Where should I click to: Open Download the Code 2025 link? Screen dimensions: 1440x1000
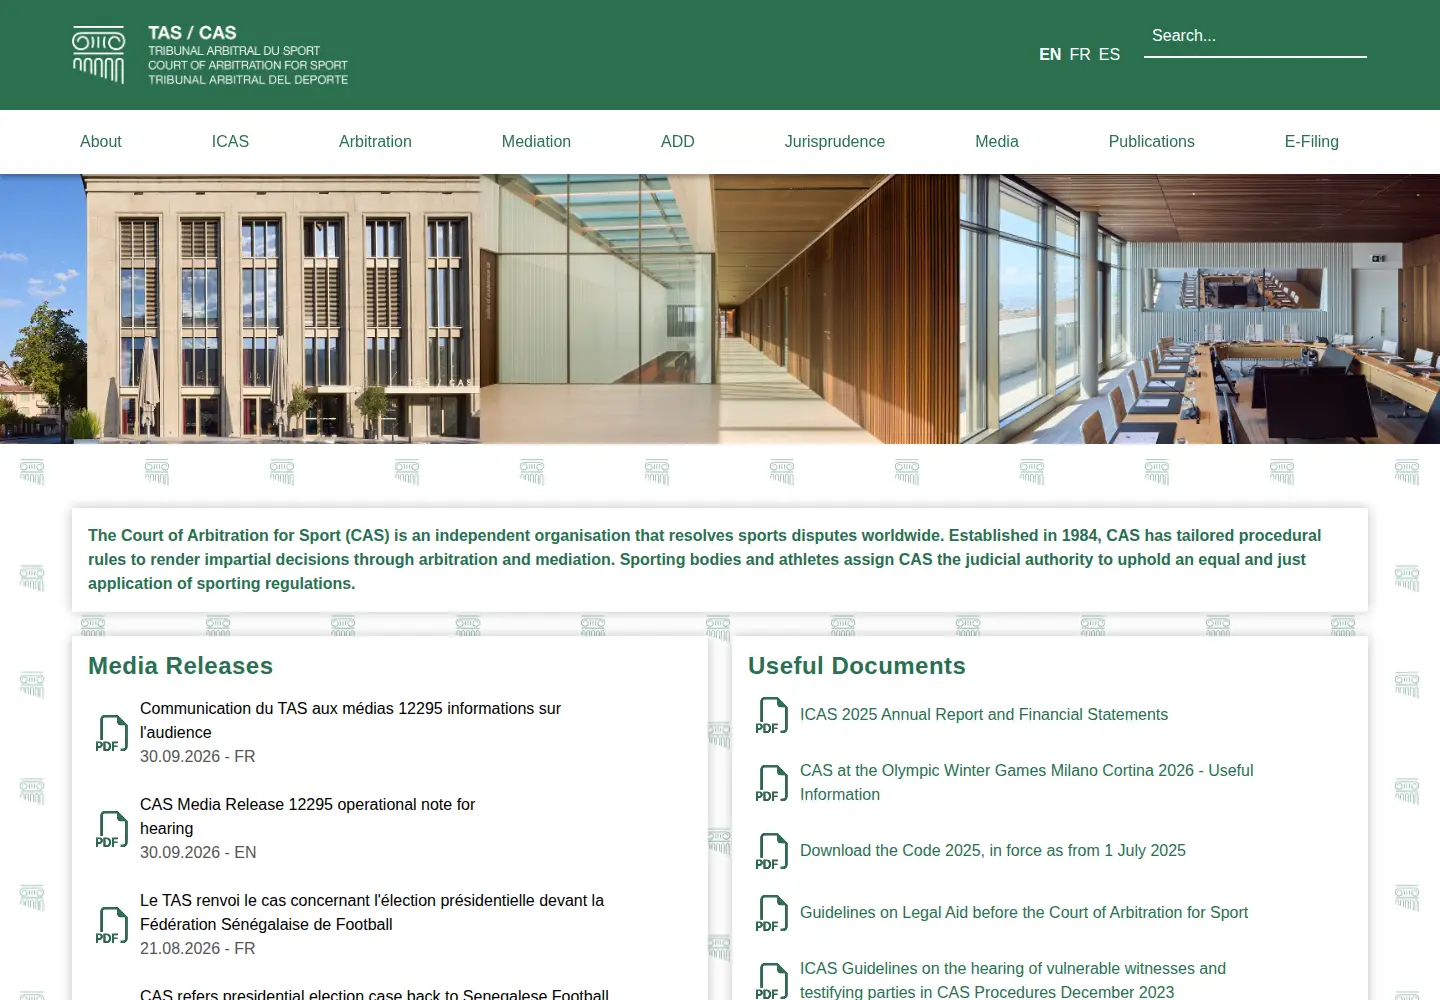tap(993, 851)
